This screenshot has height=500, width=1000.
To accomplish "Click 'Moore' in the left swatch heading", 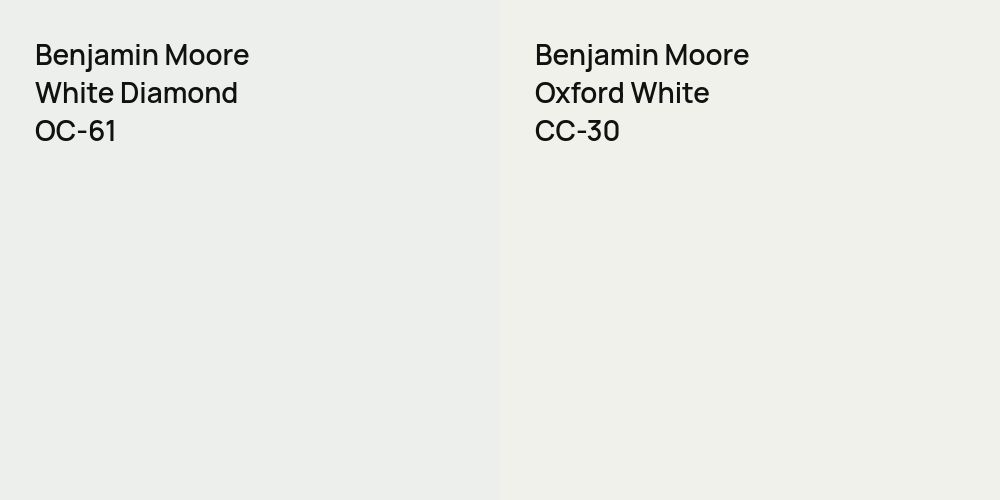I will (208, 55).
